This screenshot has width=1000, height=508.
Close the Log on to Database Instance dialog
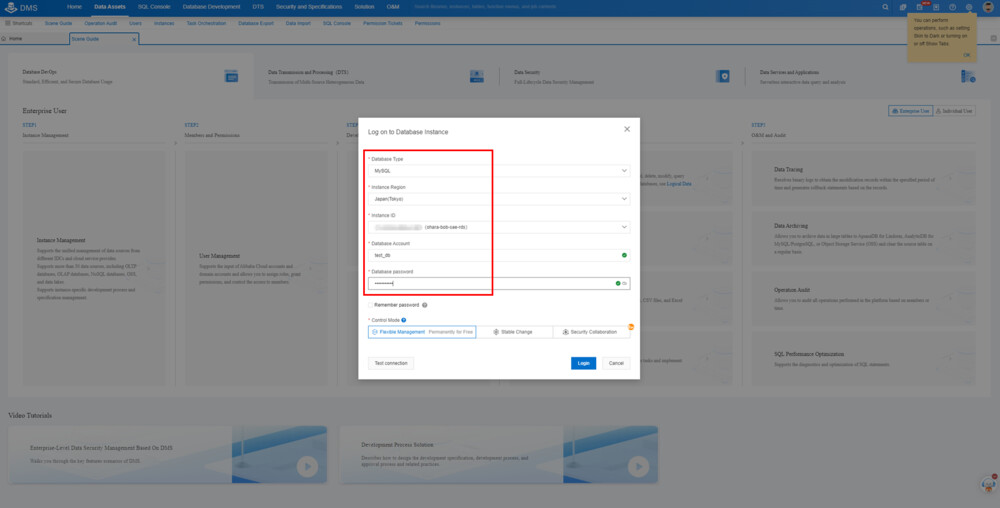627,129
